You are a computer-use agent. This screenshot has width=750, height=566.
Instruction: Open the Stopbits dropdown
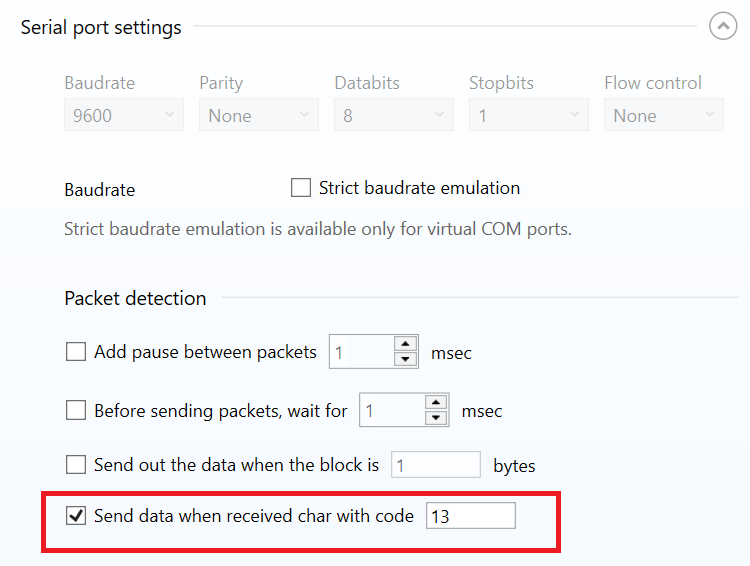click(x=529, y=116)
